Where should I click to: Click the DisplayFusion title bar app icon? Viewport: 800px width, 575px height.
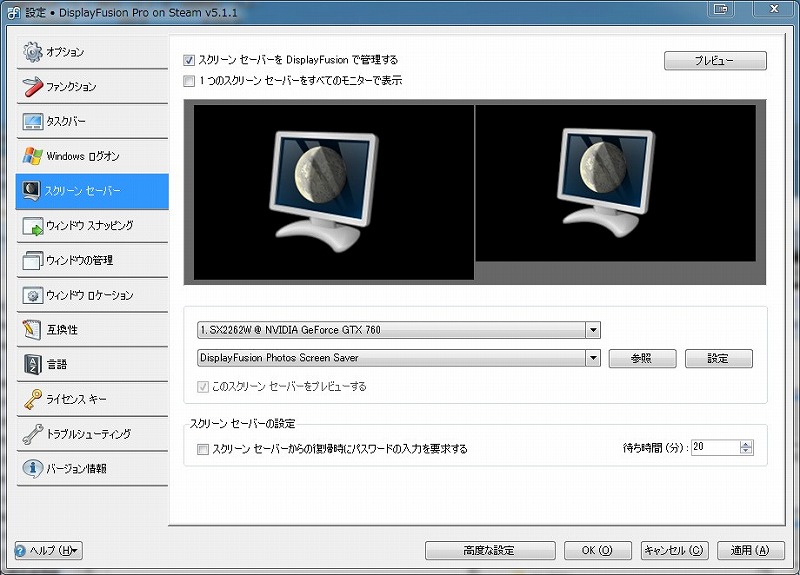coord(14,13)
